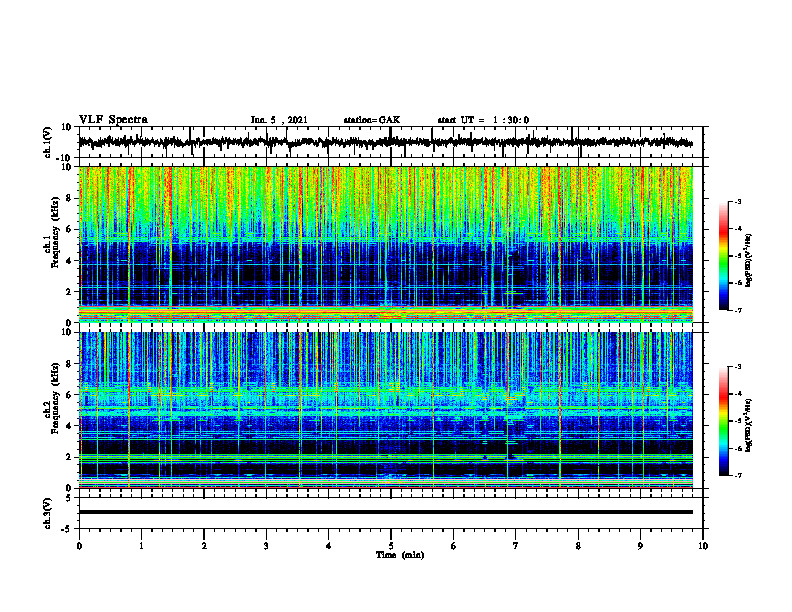
Task: Click the ch.2 spectrogram color scale bar
Action: (x=723, y=421)
